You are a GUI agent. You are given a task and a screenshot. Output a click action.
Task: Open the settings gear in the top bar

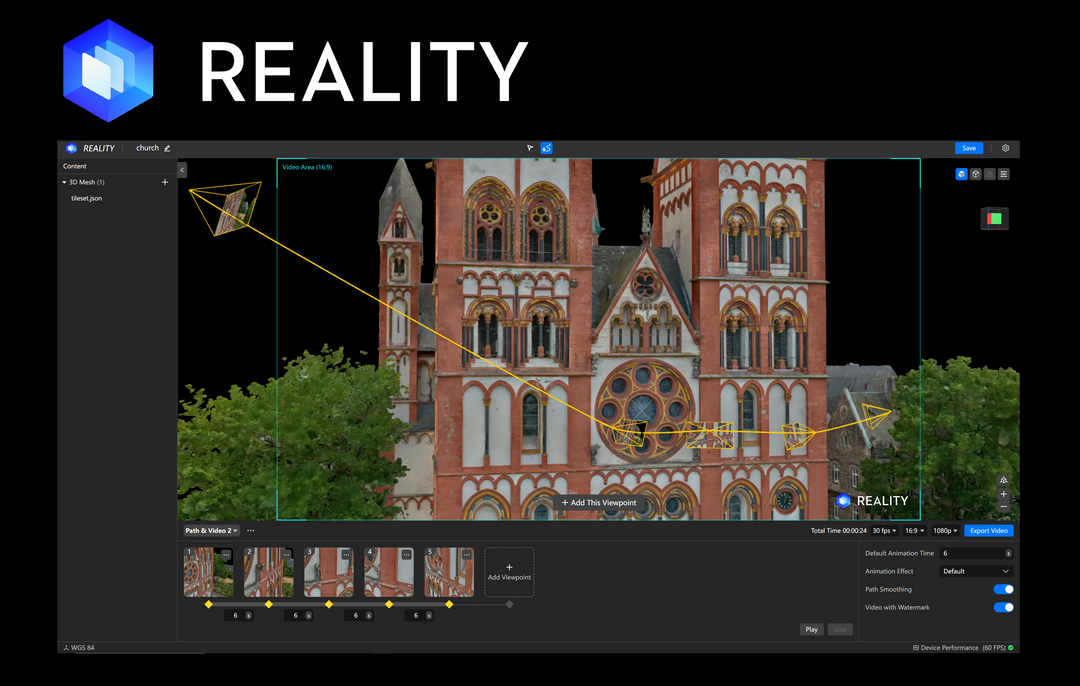point(1005,147)
